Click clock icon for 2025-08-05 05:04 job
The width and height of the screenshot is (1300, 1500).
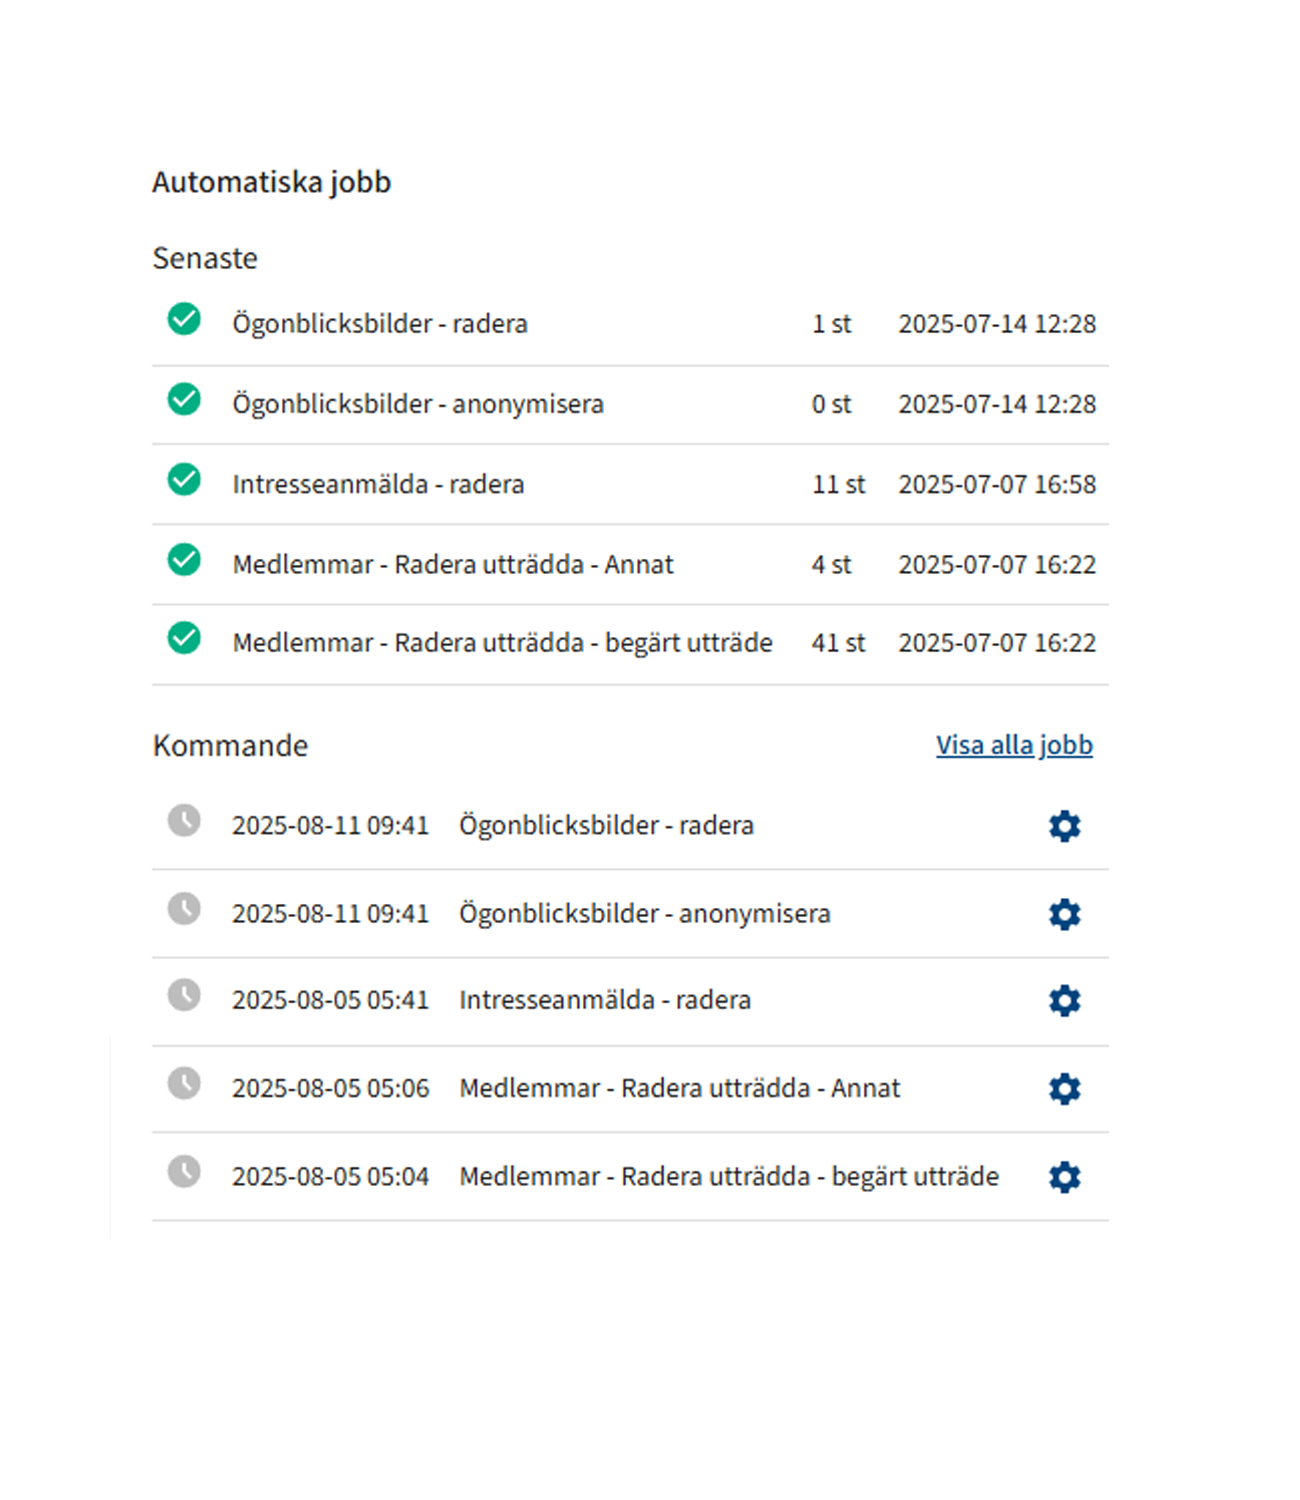(x=184, y=1171)
